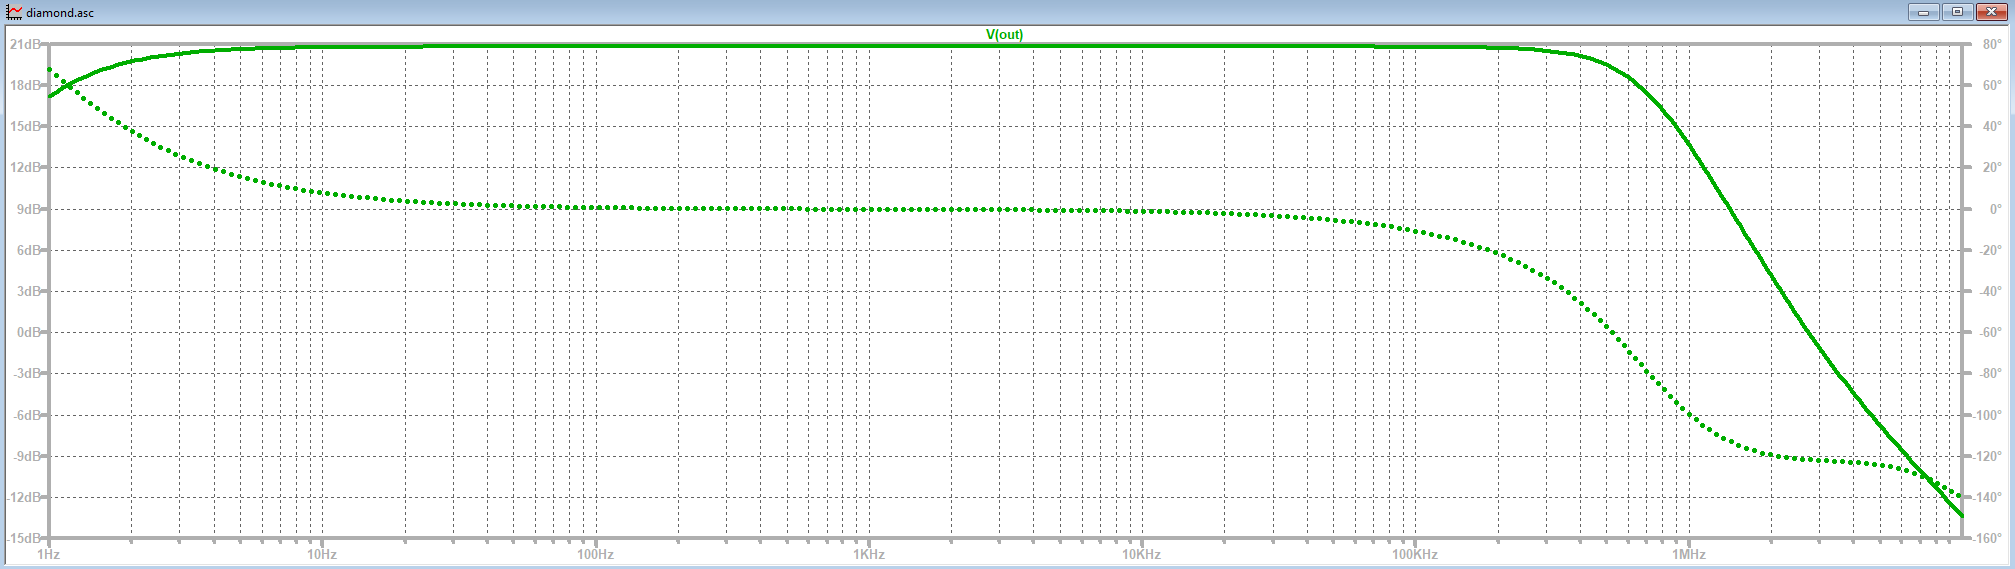The height and width of the screenshot is (569, 2015).
Task: Click the -120° phase axis label
Action: pyautogui.click(x=1987, y=456)
